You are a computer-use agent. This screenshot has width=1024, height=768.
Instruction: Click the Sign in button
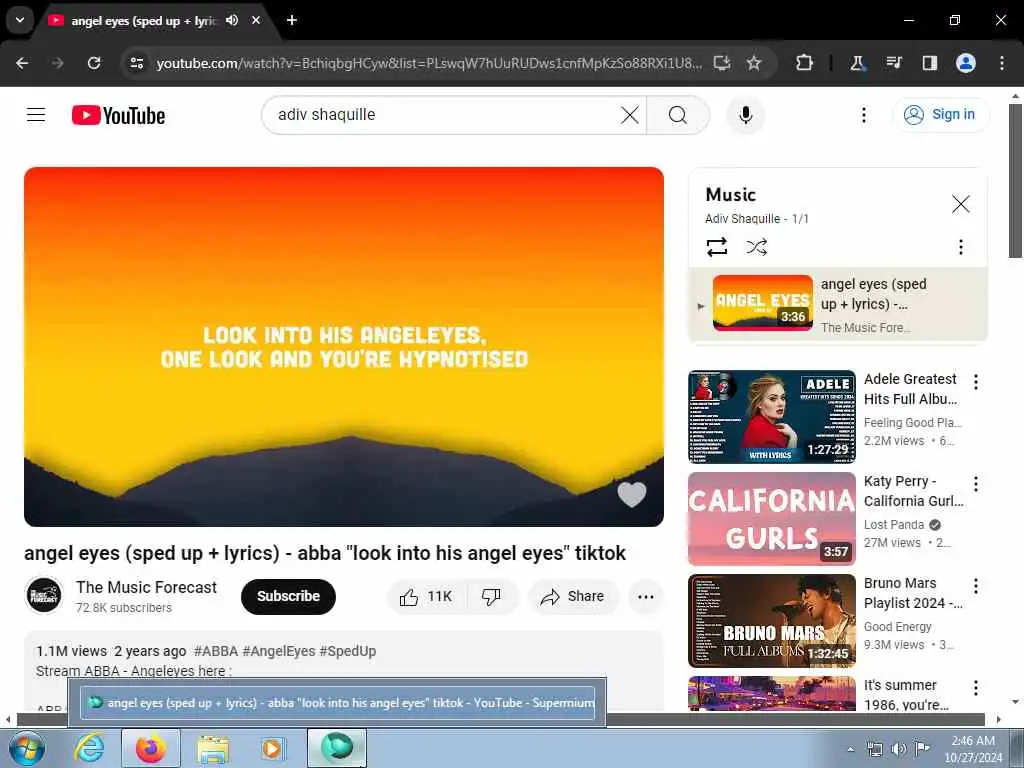pos(940,115)
